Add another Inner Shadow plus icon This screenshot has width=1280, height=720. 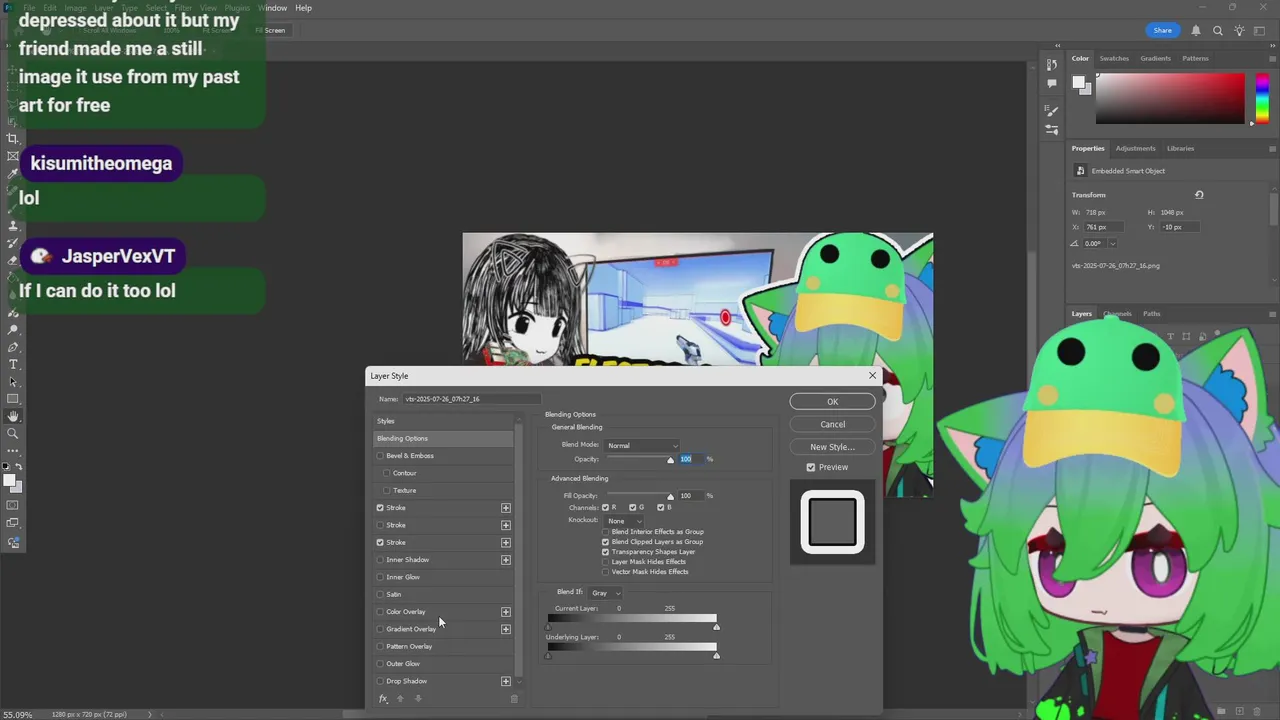coord(506,560)
